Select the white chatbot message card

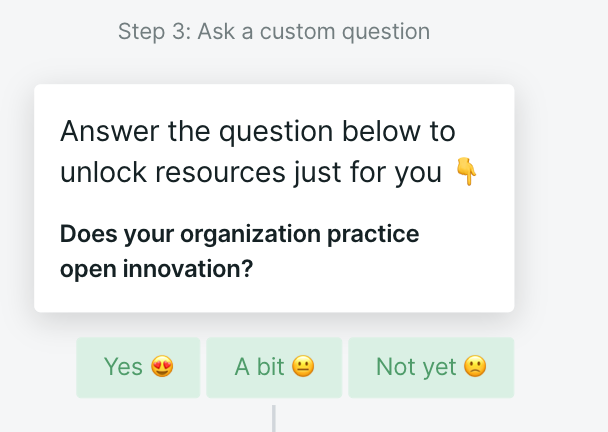coord(274,198)
